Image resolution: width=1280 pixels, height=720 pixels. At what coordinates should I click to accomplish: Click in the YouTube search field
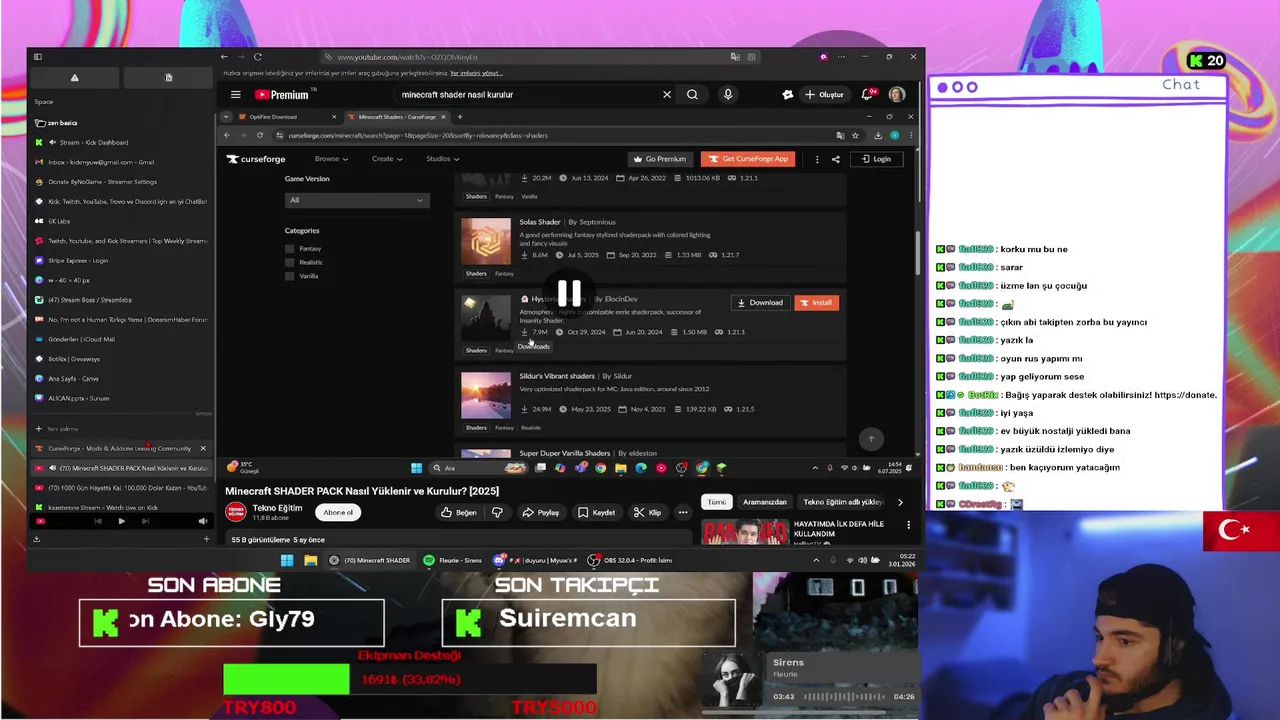pos(525,95)
